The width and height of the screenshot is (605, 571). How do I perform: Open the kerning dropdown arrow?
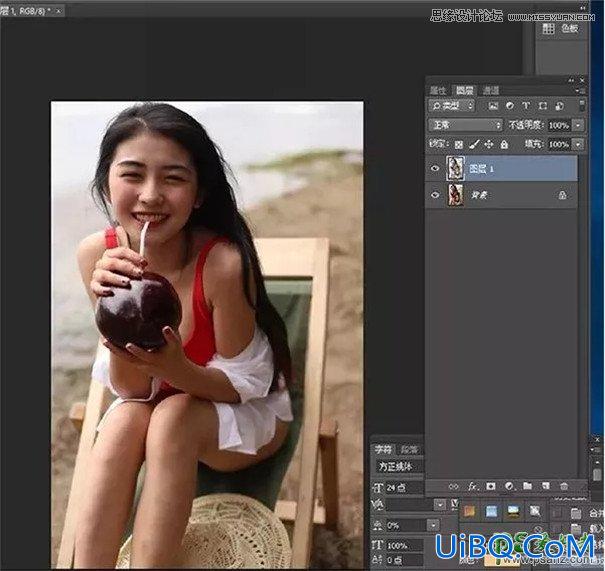click(439, 504)
